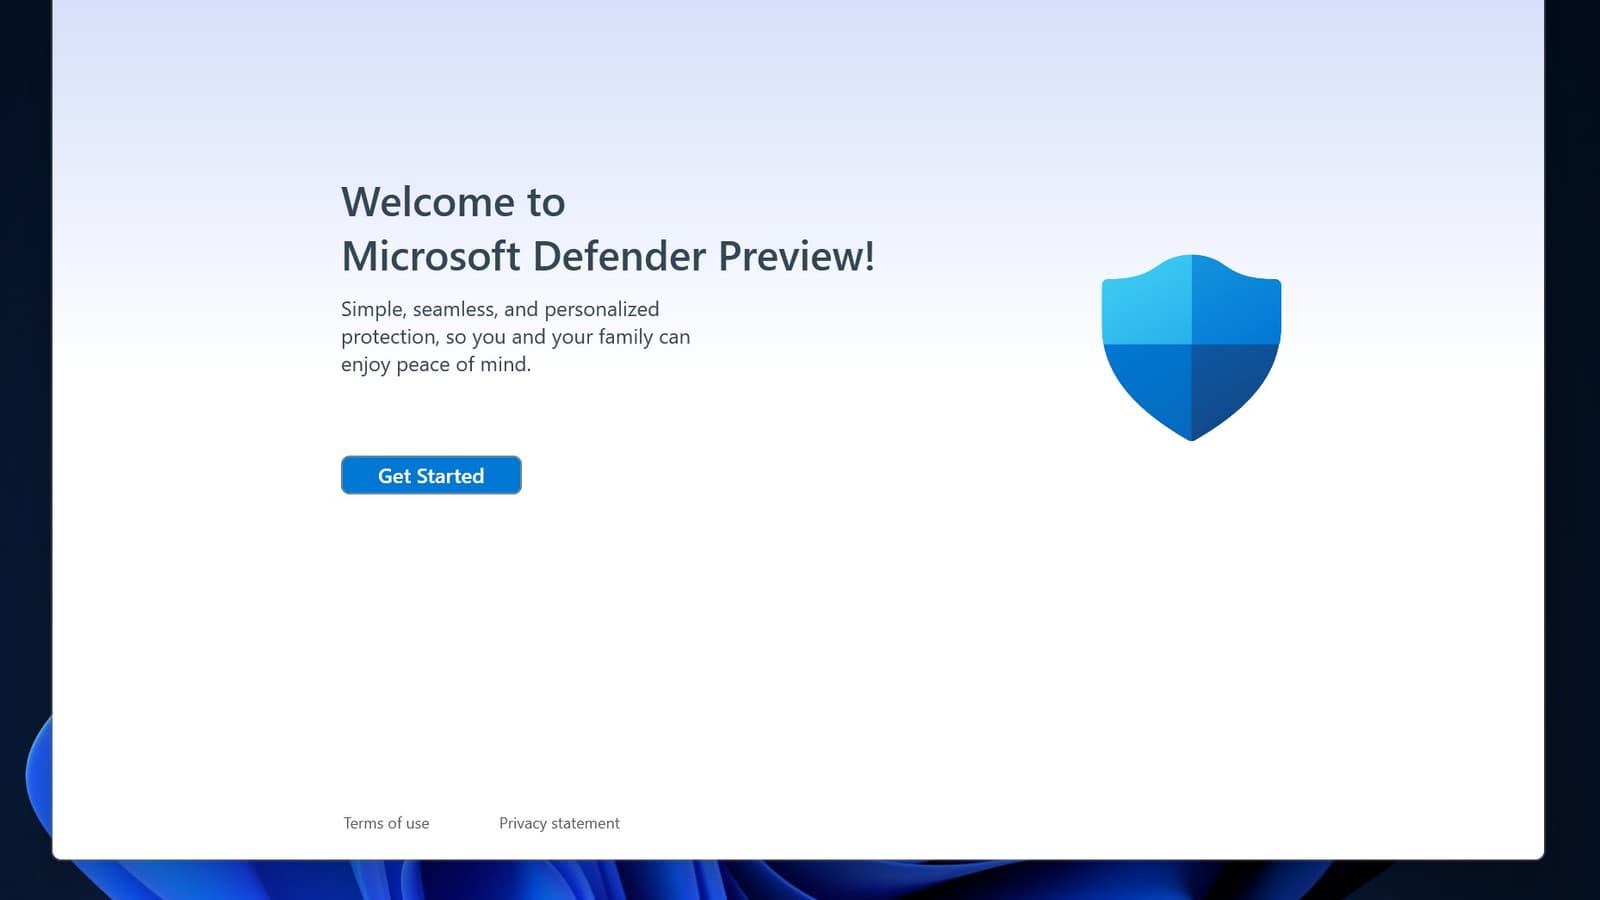This screenshot has width=1600, height=900.
Task: Click the "Welcome to" heading line
Action: pos(453,202)
